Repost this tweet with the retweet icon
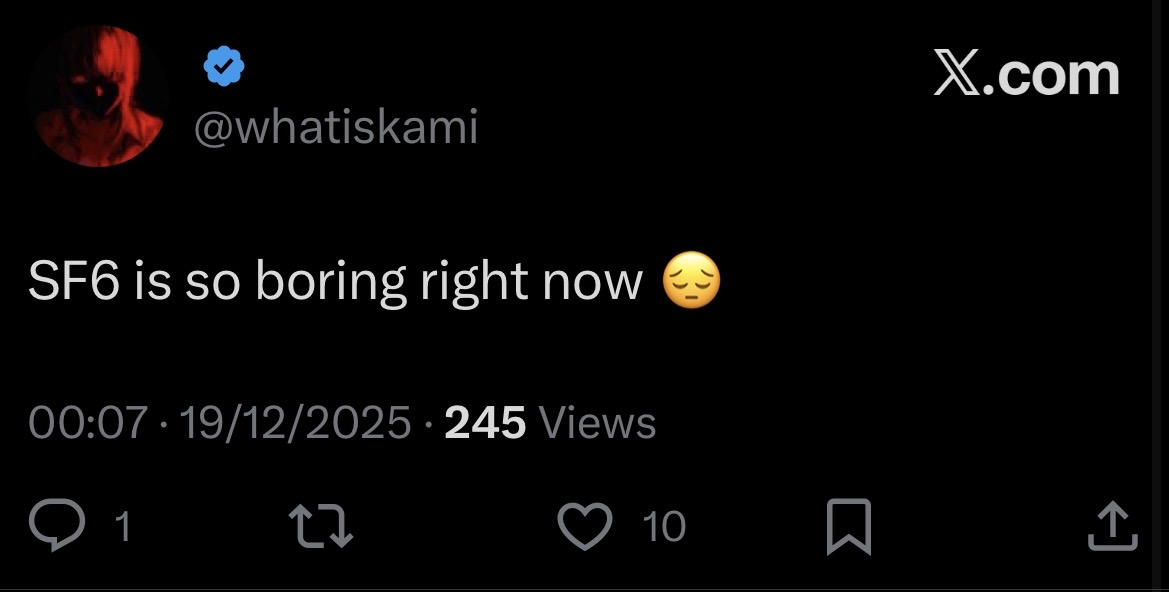The image size is (1169, 592). click(x=320, y=526)
